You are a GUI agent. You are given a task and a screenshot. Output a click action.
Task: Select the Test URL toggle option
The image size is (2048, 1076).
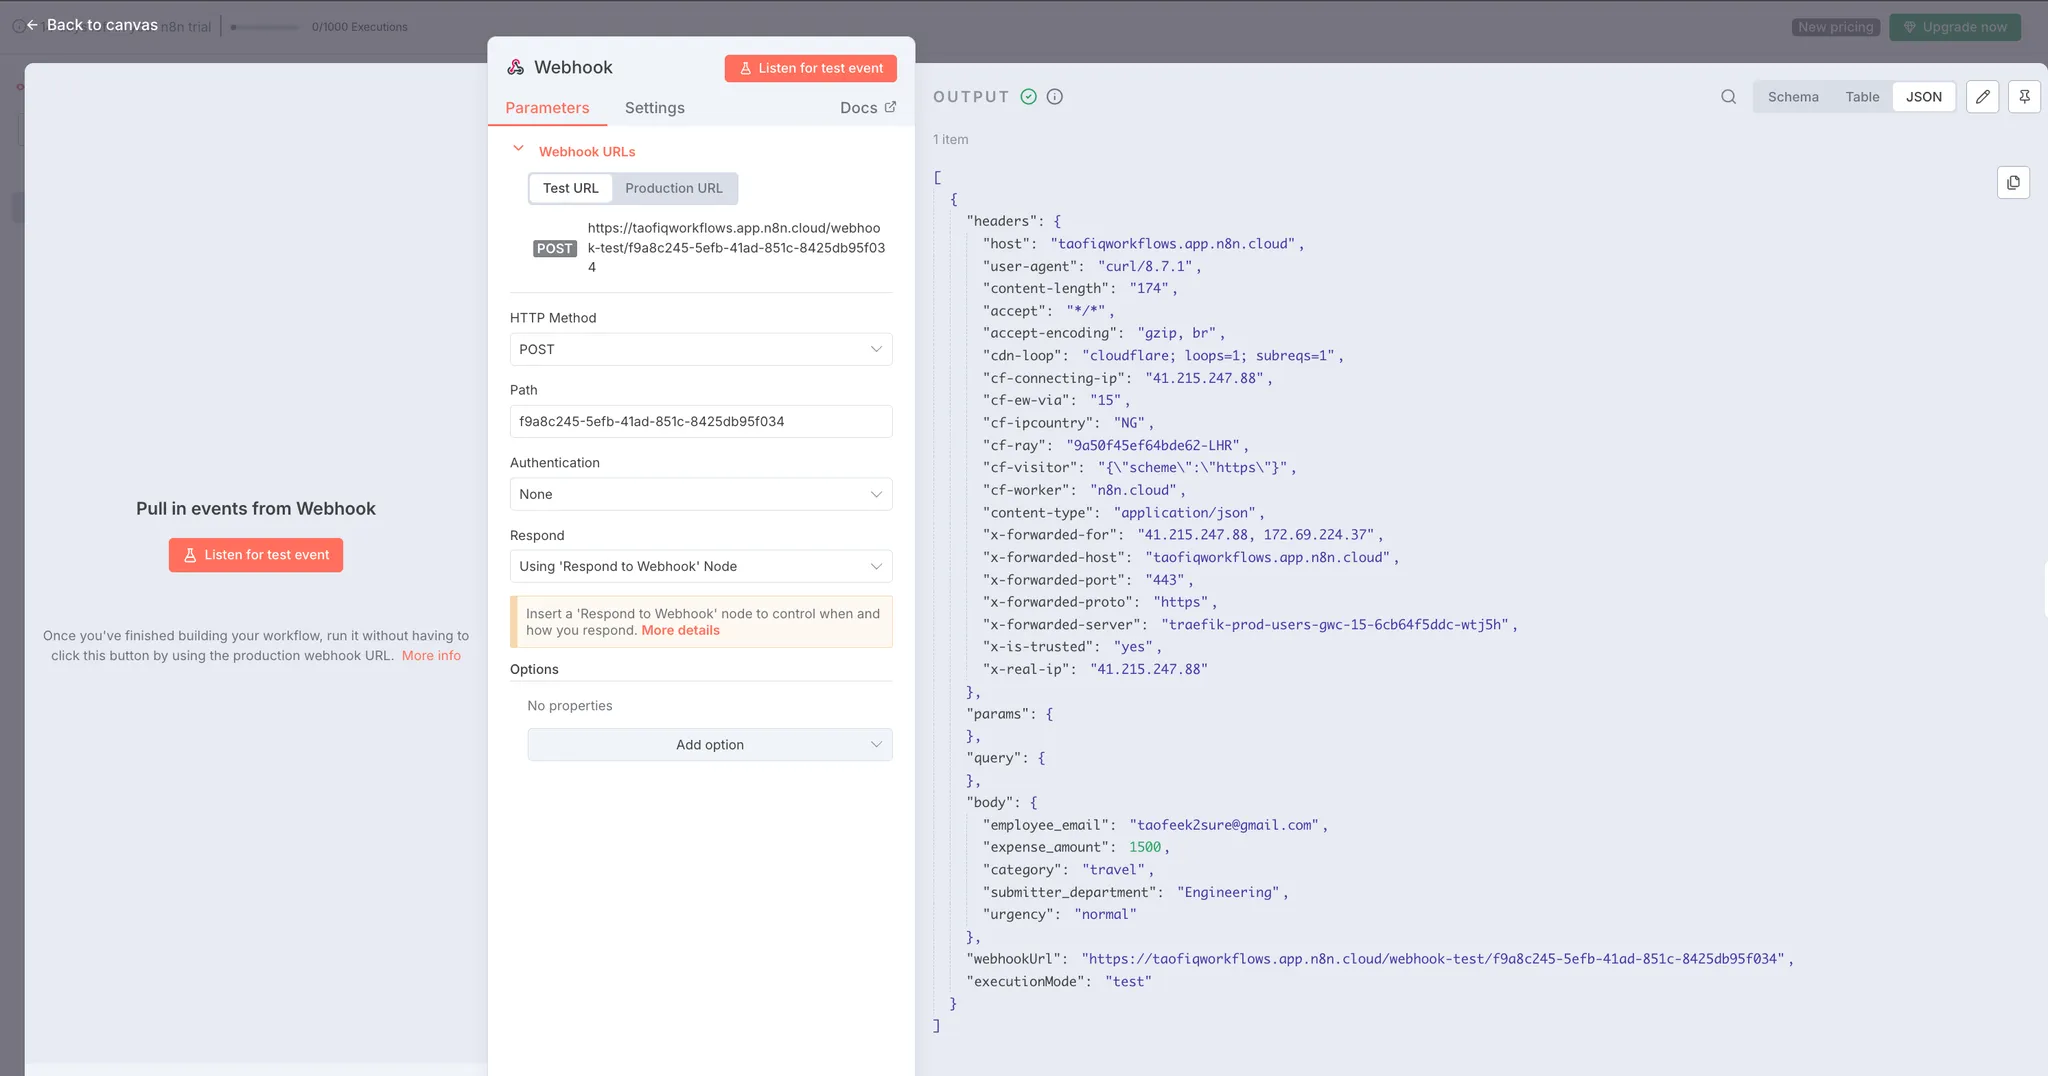[570, 188]
